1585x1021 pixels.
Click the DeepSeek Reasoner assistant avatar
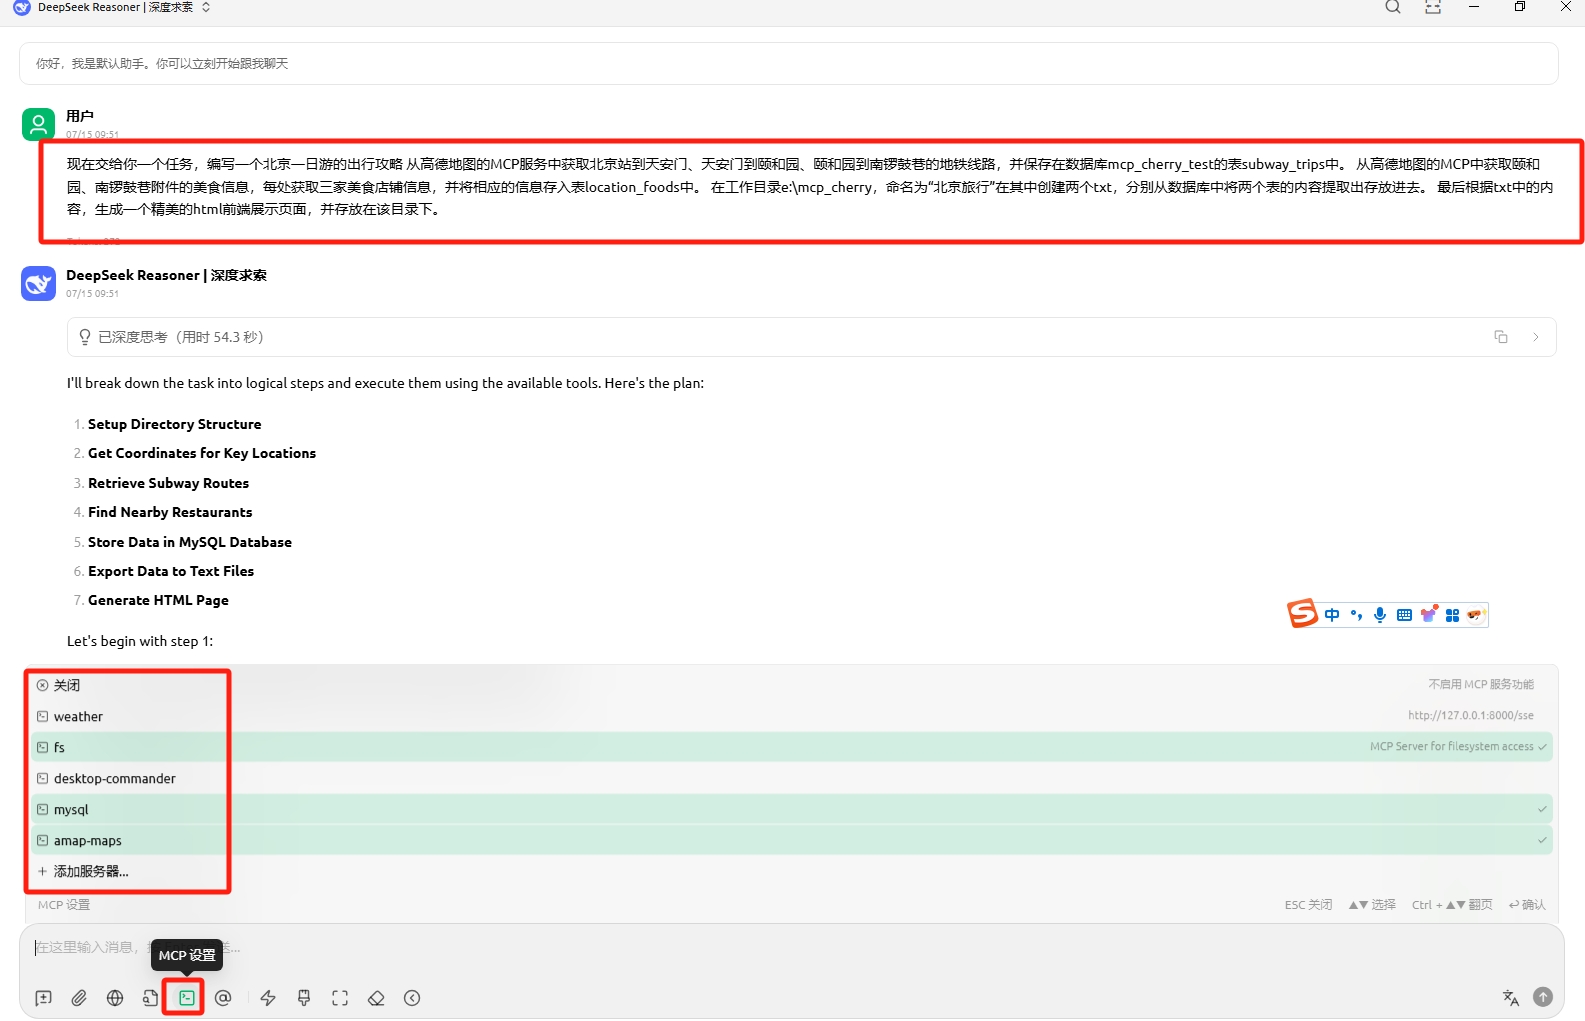(38, 283)
